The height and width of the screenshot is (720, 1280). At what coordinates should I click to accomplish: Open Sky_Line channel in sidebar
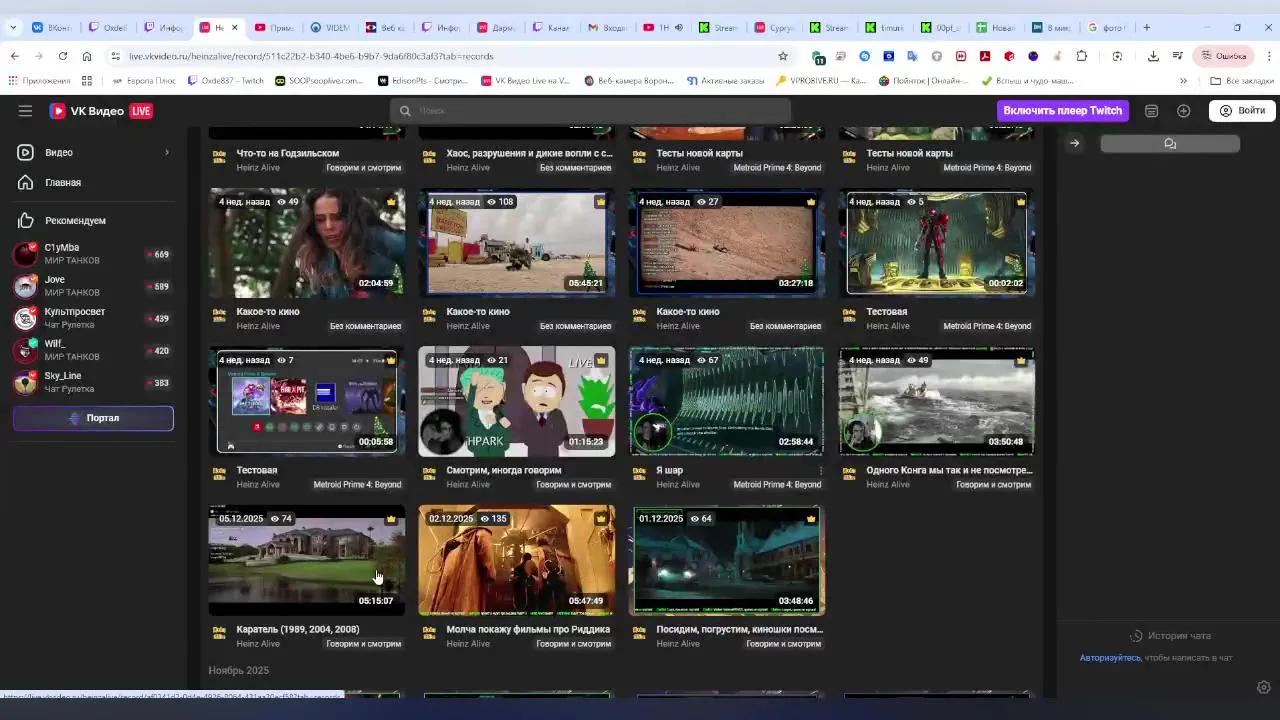(x=93, y=382)
